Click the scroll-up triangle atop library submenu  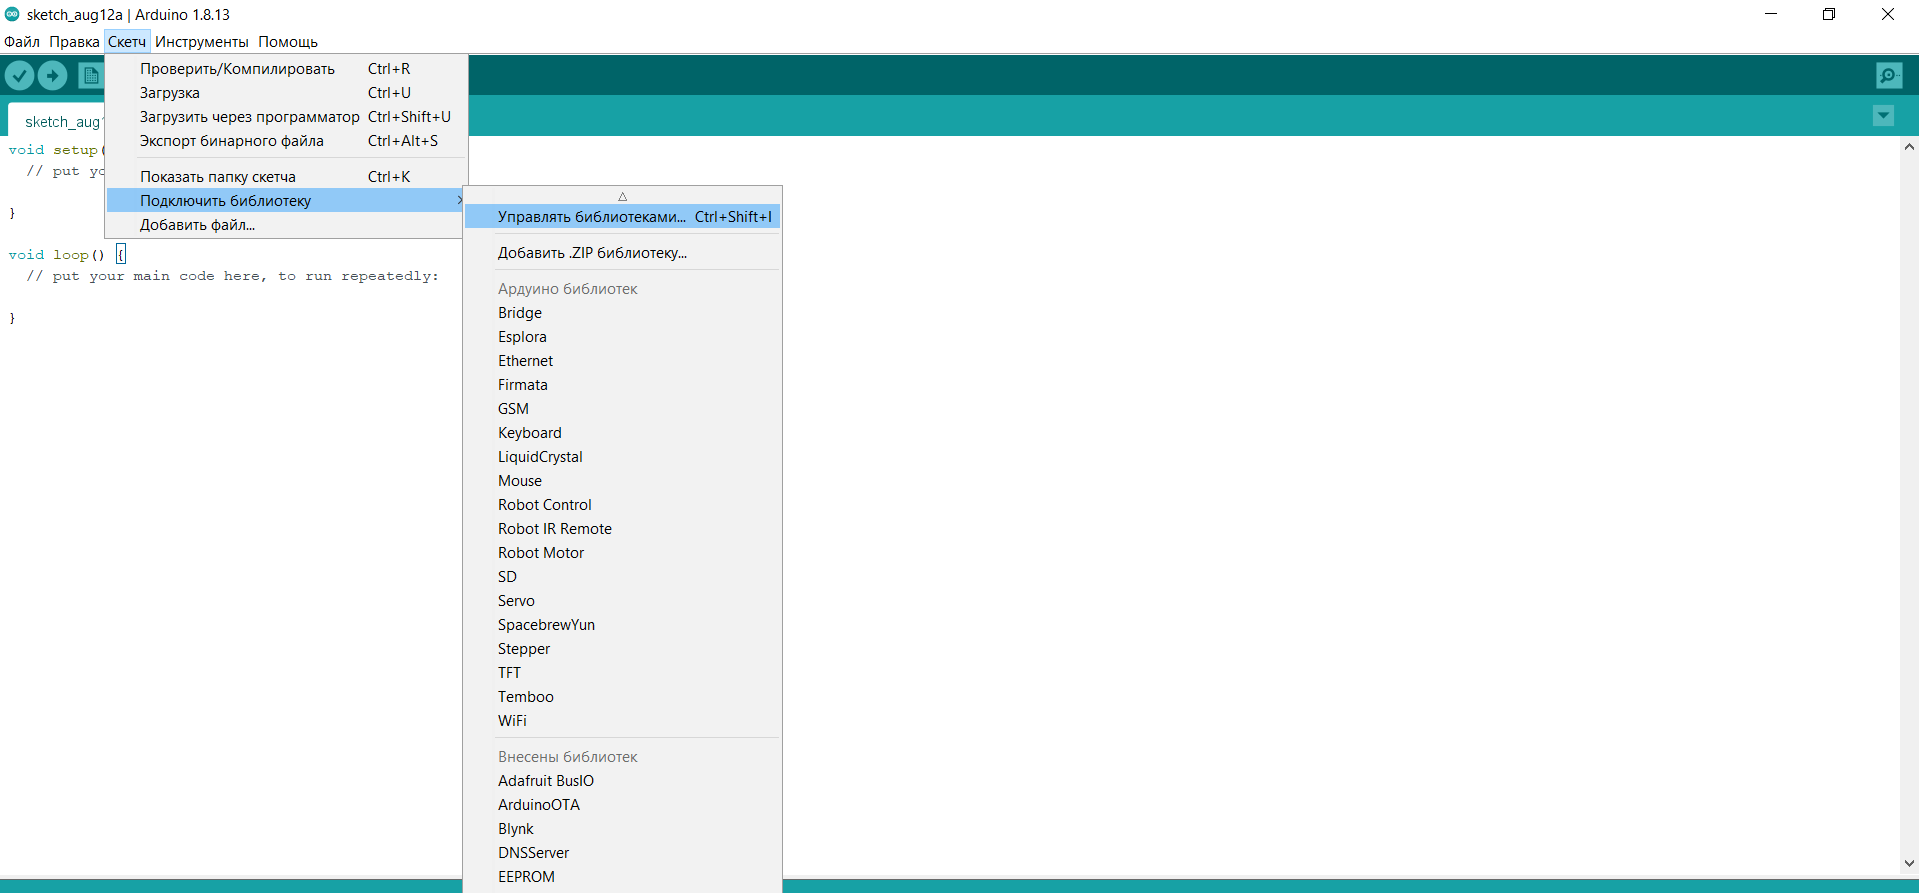tap(622, 196)
